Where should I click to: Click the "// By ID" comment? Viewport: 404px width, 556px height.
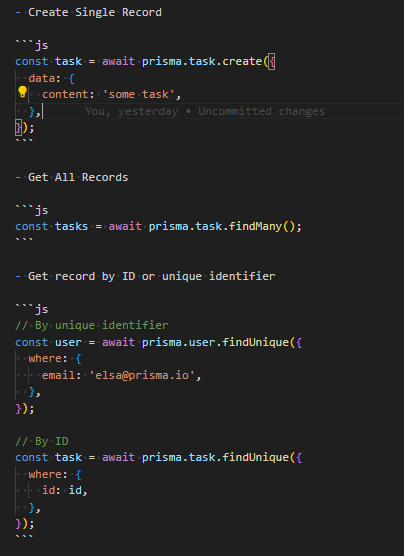(x=41, y=441)
